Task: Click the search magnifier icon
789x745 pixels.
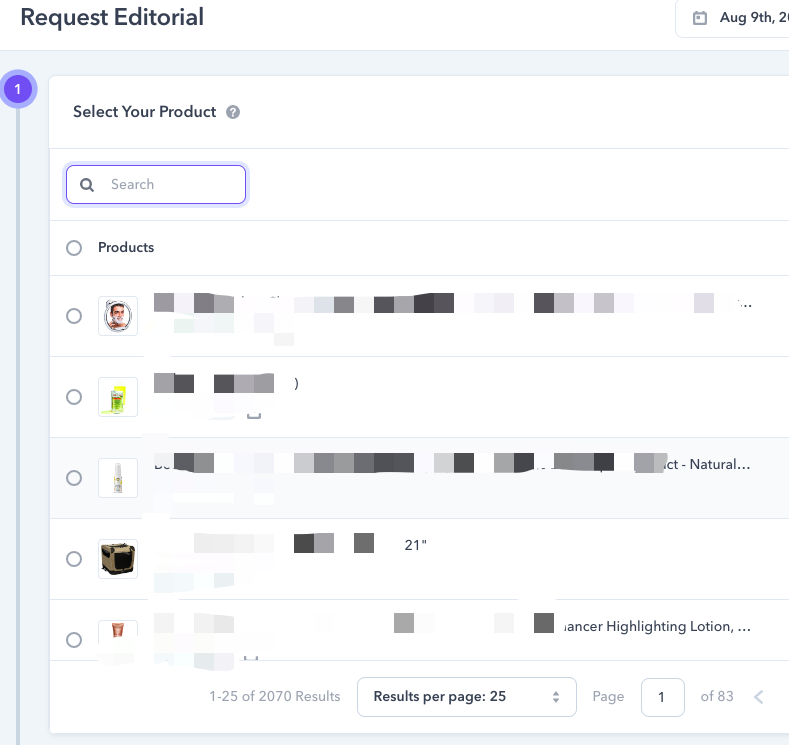Action: tap(87, 185)
